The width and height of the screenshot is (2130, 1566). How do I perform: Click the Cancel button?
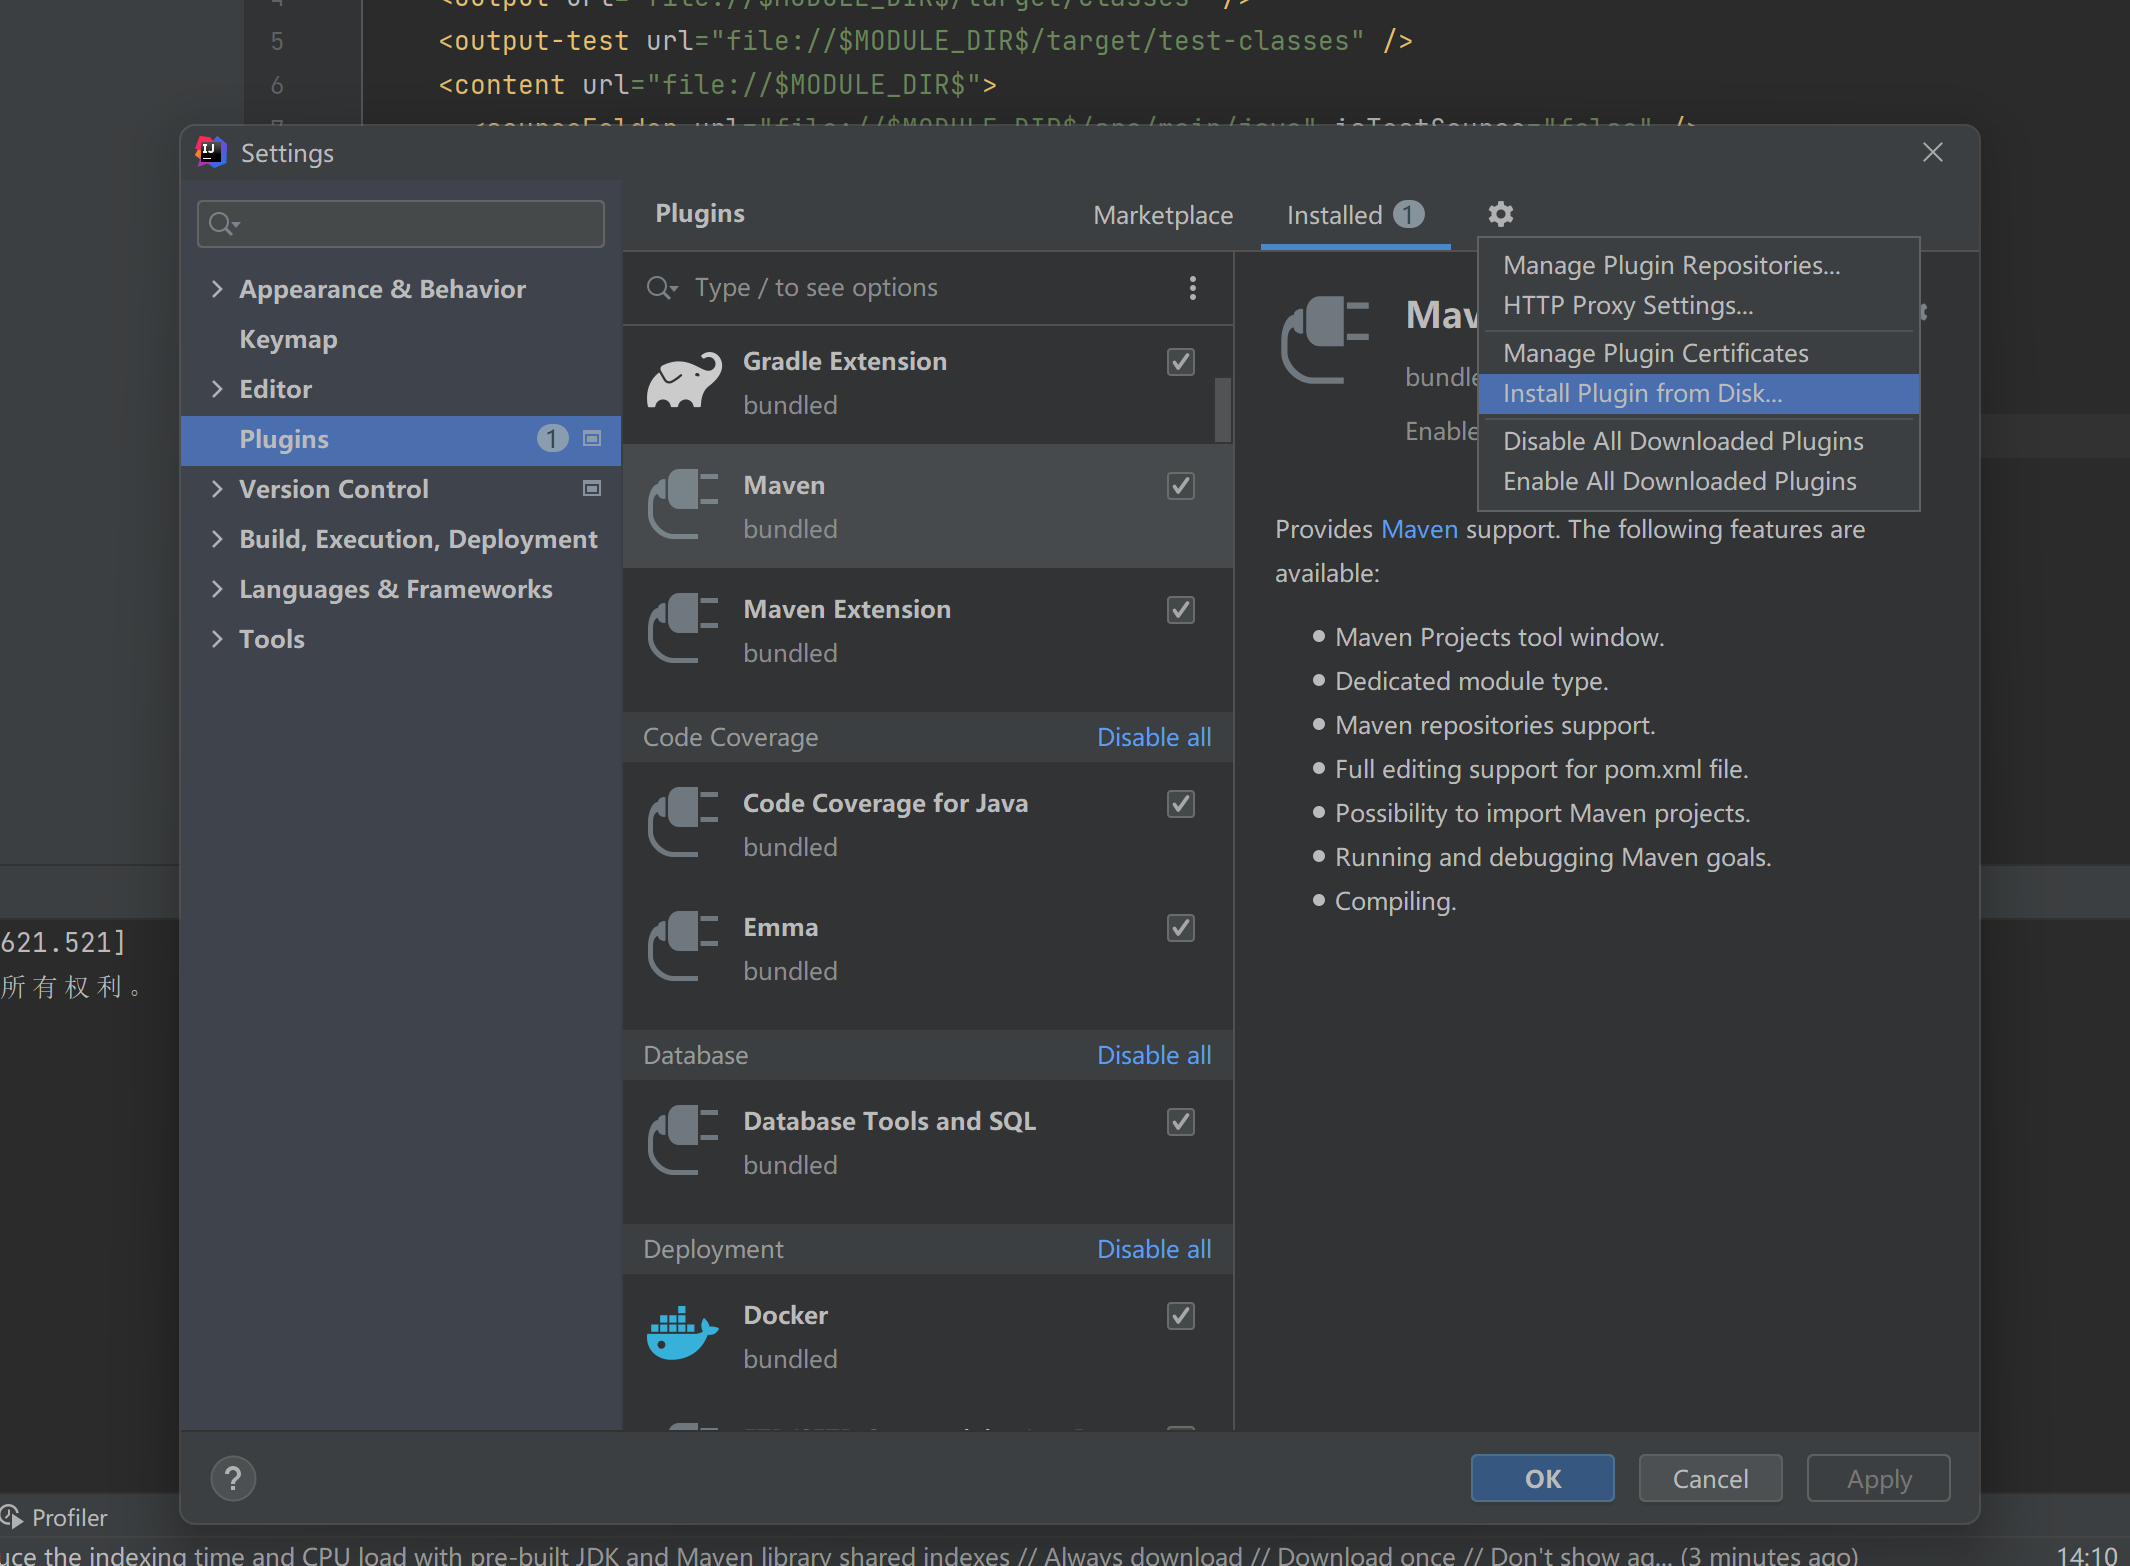click(x=1710, y=1478)
